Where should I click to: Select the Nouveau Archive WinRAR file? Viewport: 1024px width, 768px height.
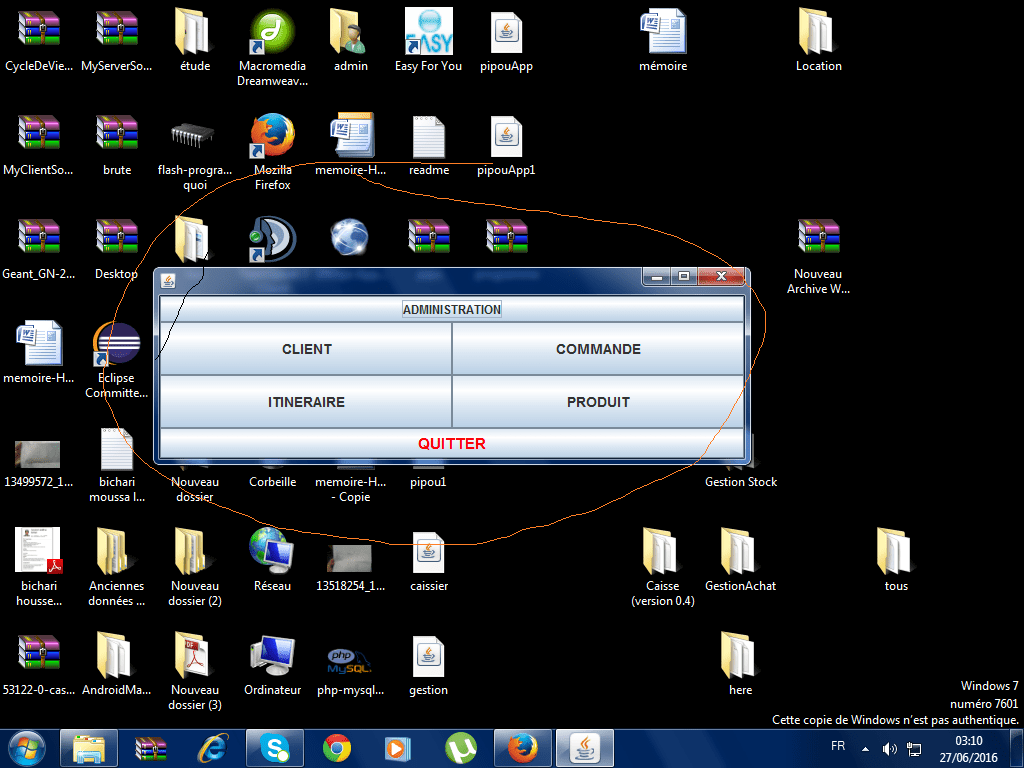click(x=818, y=236)
